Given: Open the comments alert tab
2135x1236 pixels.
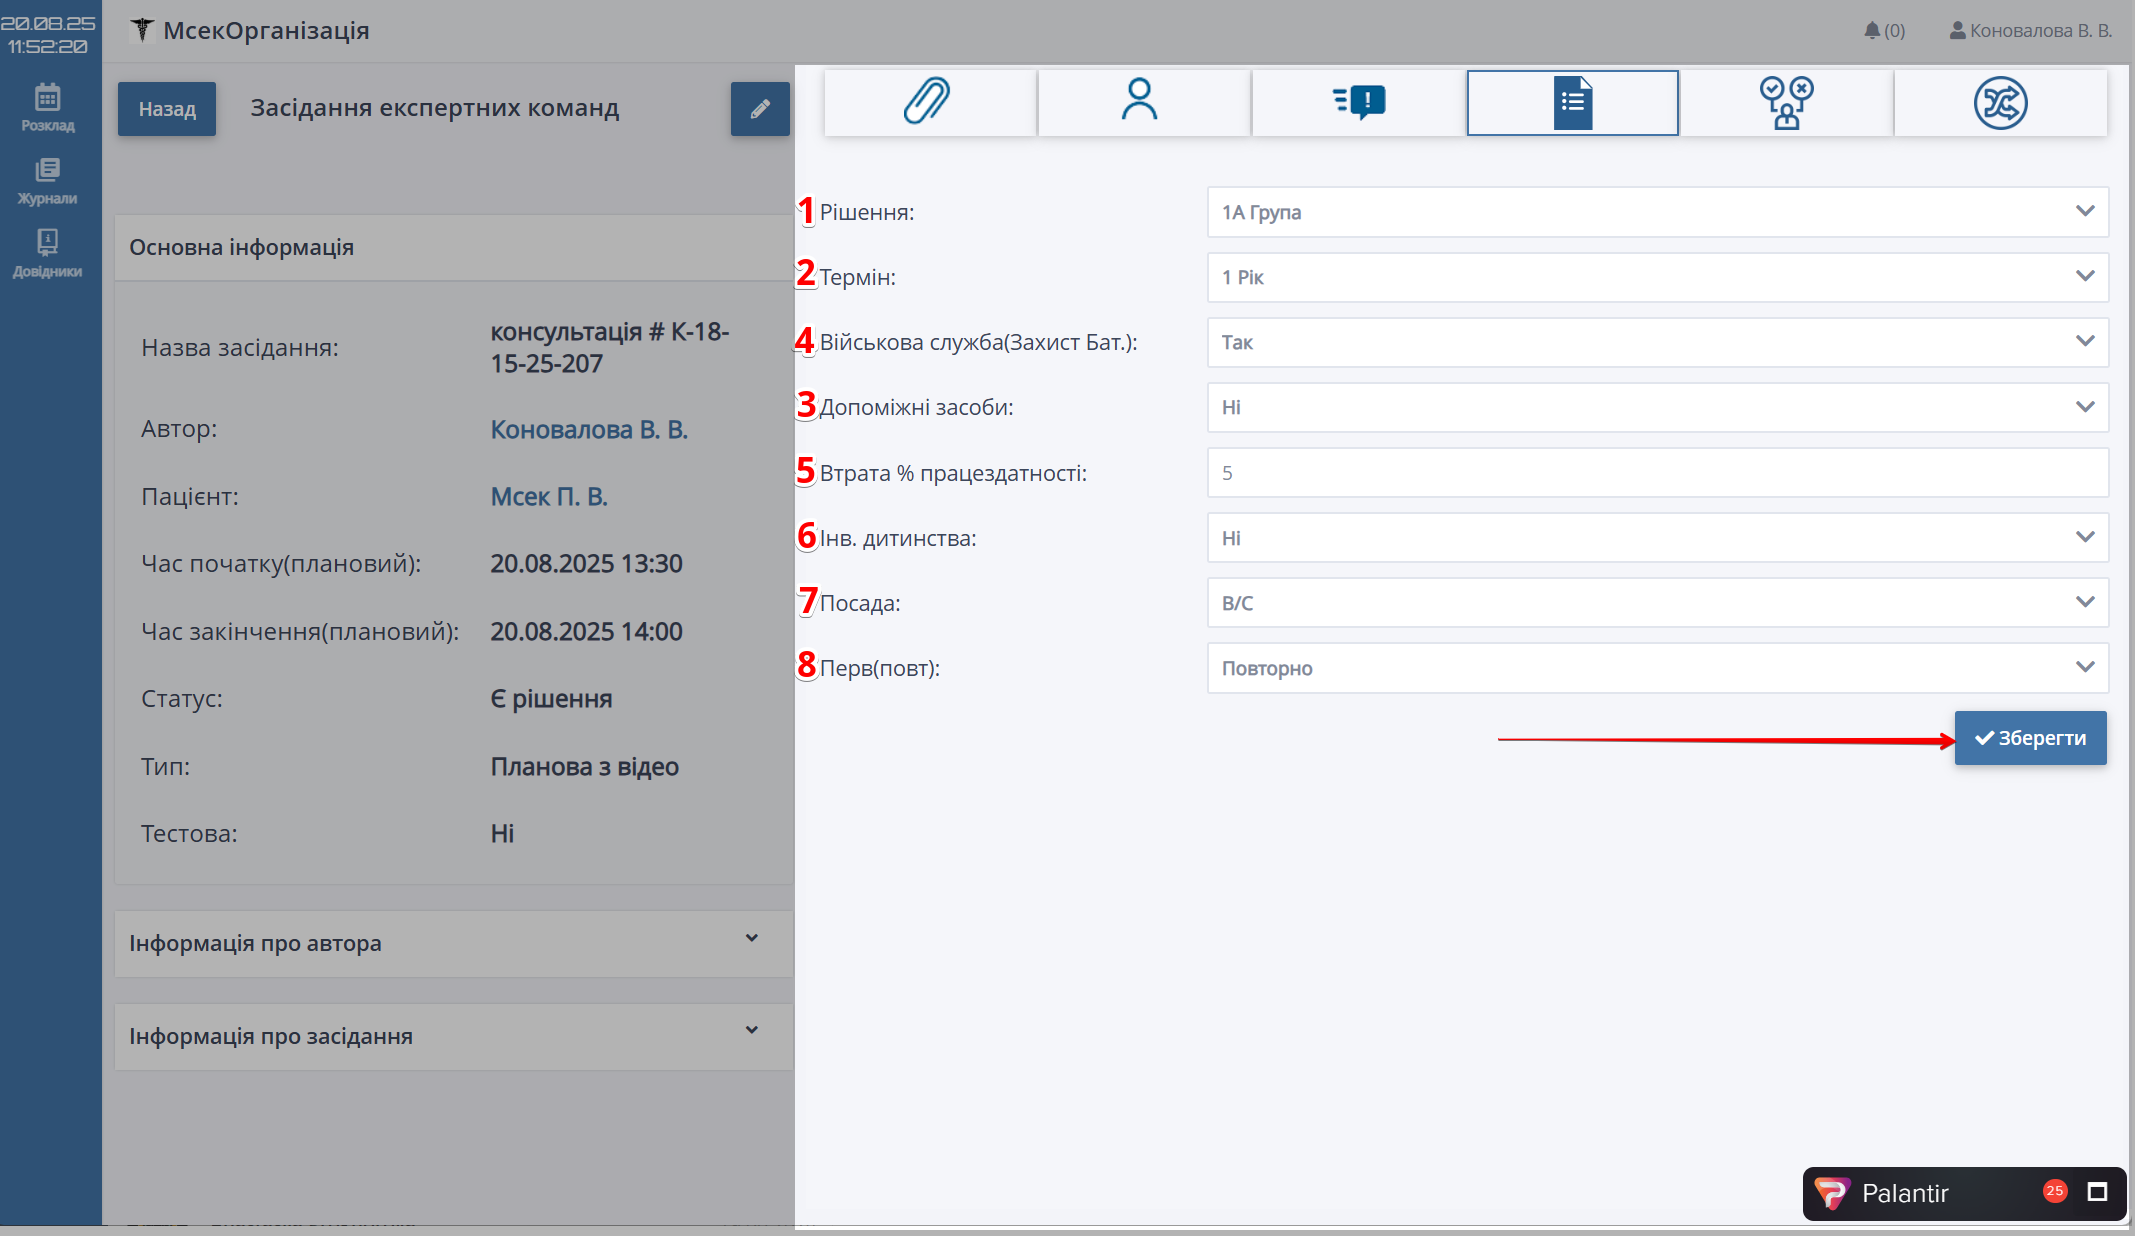Looking at the screenshot, I should click(x=1358, y=102).
